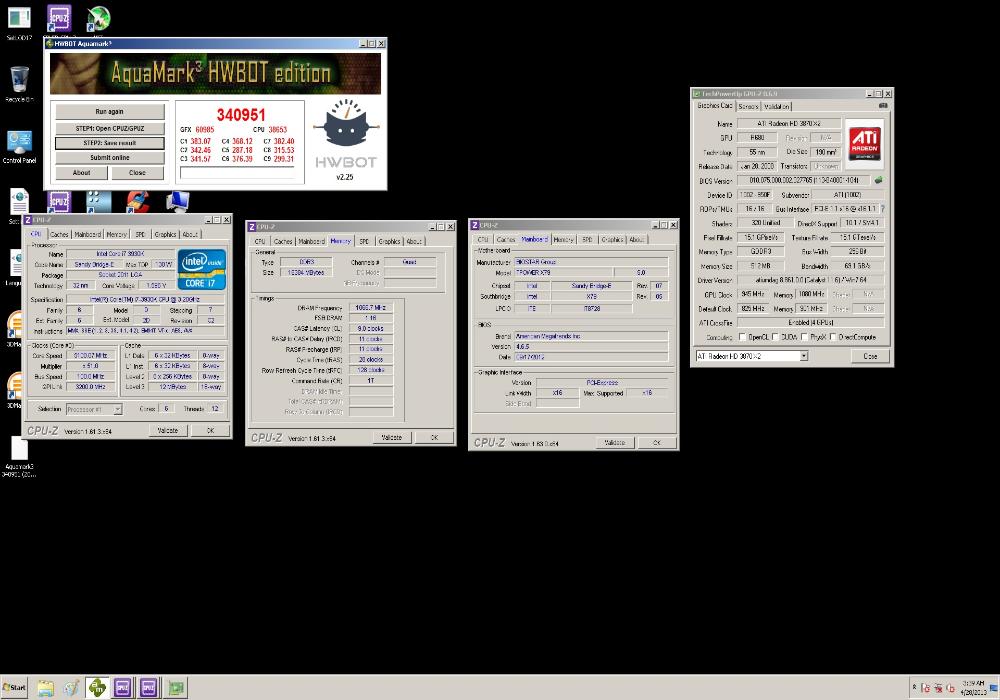Open the green disc desktop shortcut

pos(98,18)
